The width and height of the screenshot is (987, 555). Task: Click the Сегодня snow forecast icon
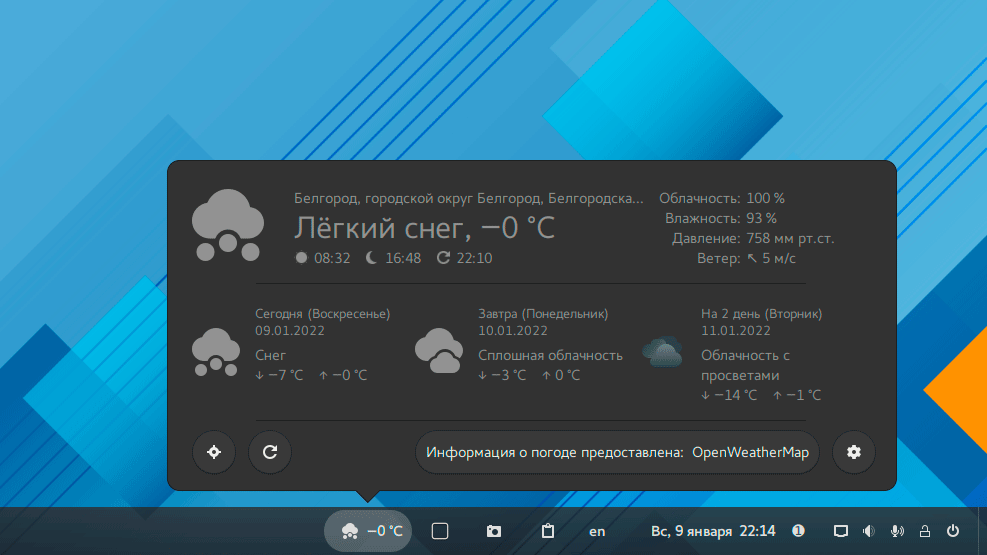(x=216, y=352)
